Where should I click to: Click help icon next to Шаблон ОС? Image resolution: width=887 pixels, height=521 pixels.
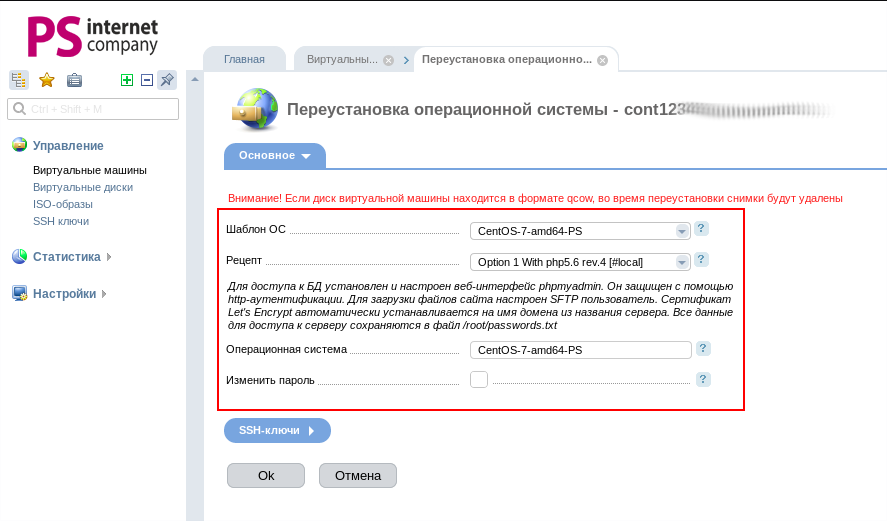(702, 229)
